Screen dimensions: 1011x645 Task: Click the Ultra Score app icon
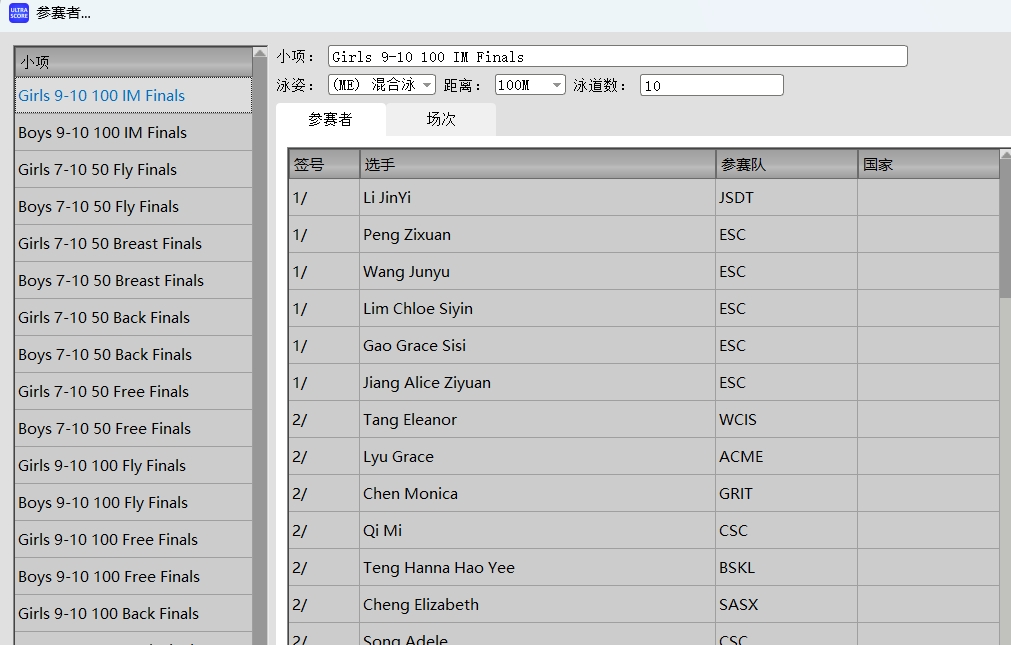pyautogui.click(x=19, y=13)
